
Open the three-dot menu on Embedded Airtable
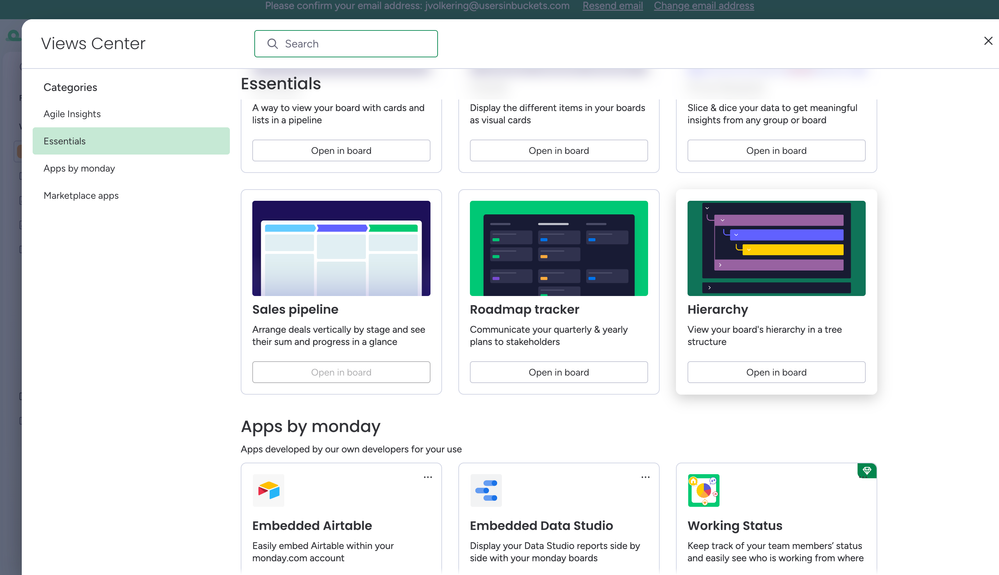tap(428, 477)
